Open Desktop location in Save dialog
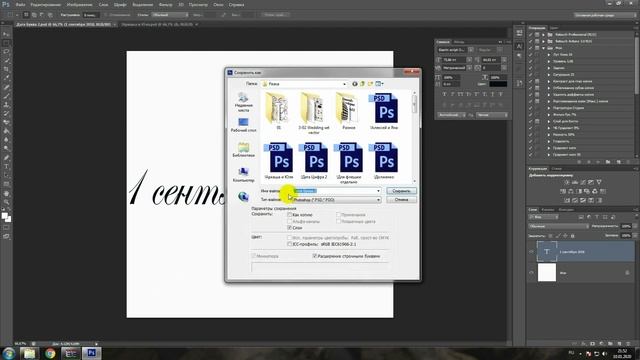 [x=243, y=125]
